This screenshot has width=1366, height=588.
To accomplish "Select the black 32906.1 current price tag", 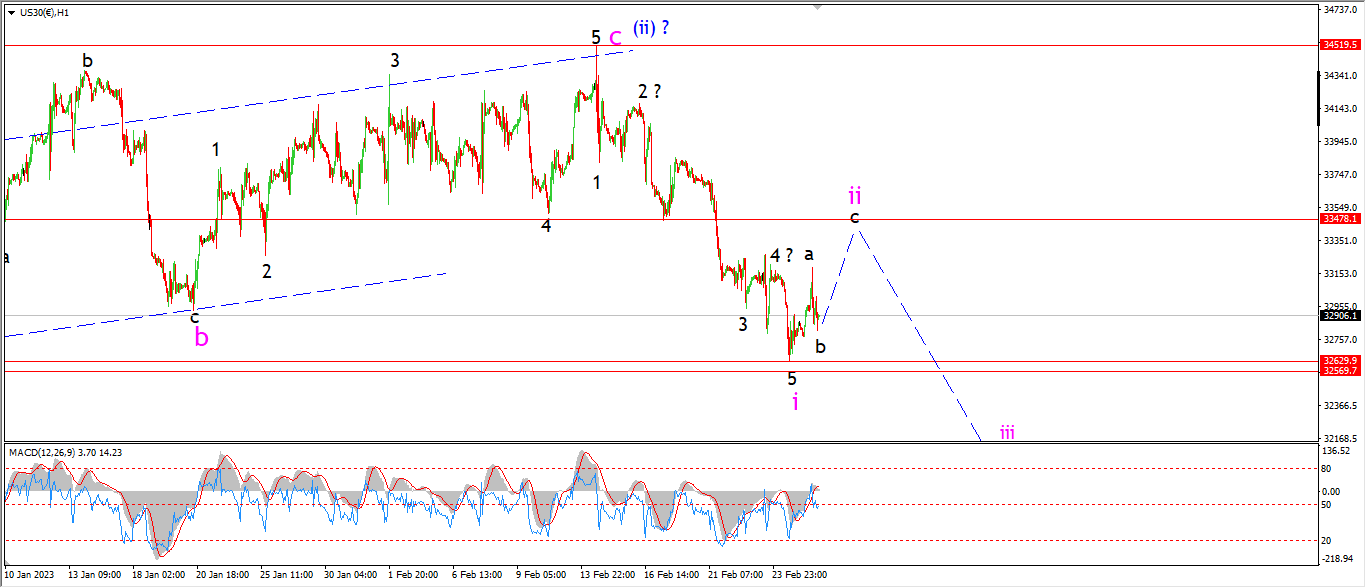I will click(x=1341, y=315).
